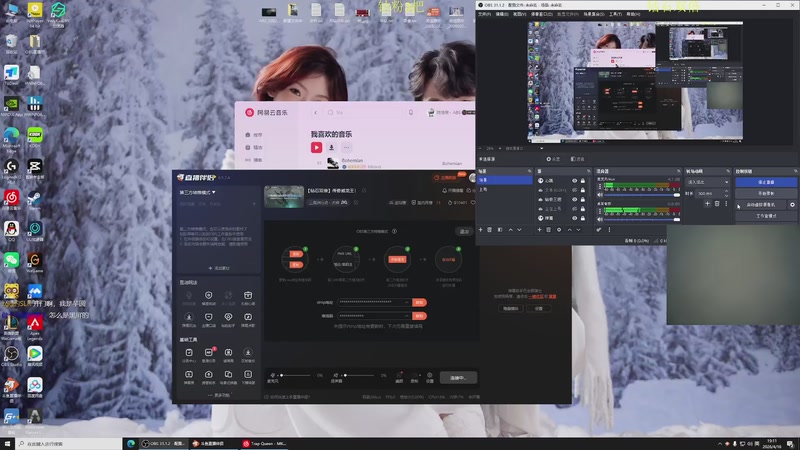This screenshot has height=450, width=800.
Task: Move selected OBS scene up
Action: tap(510, 230)
